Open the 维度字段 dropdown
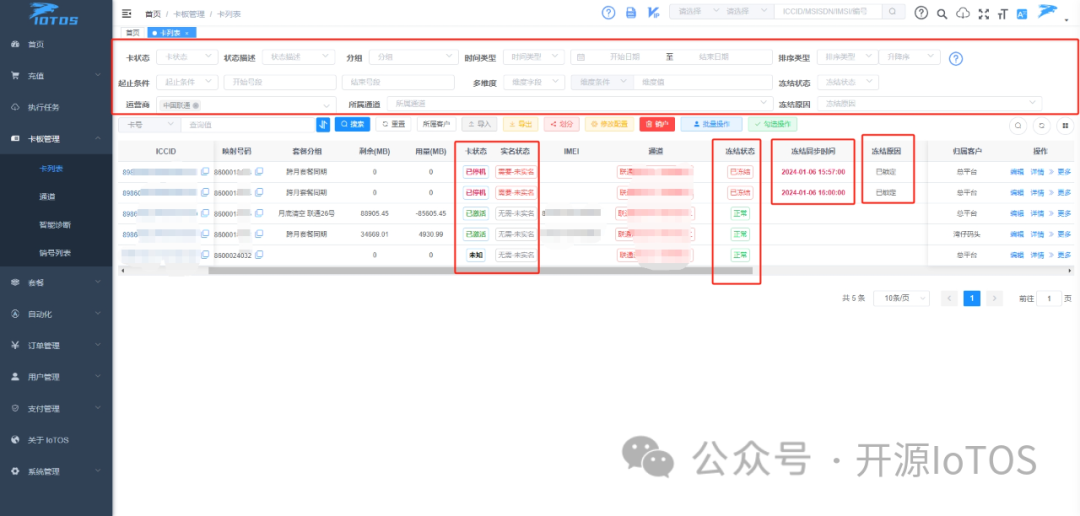The height and width of the screenshot is (516, 1080). [x=534, y=82]
